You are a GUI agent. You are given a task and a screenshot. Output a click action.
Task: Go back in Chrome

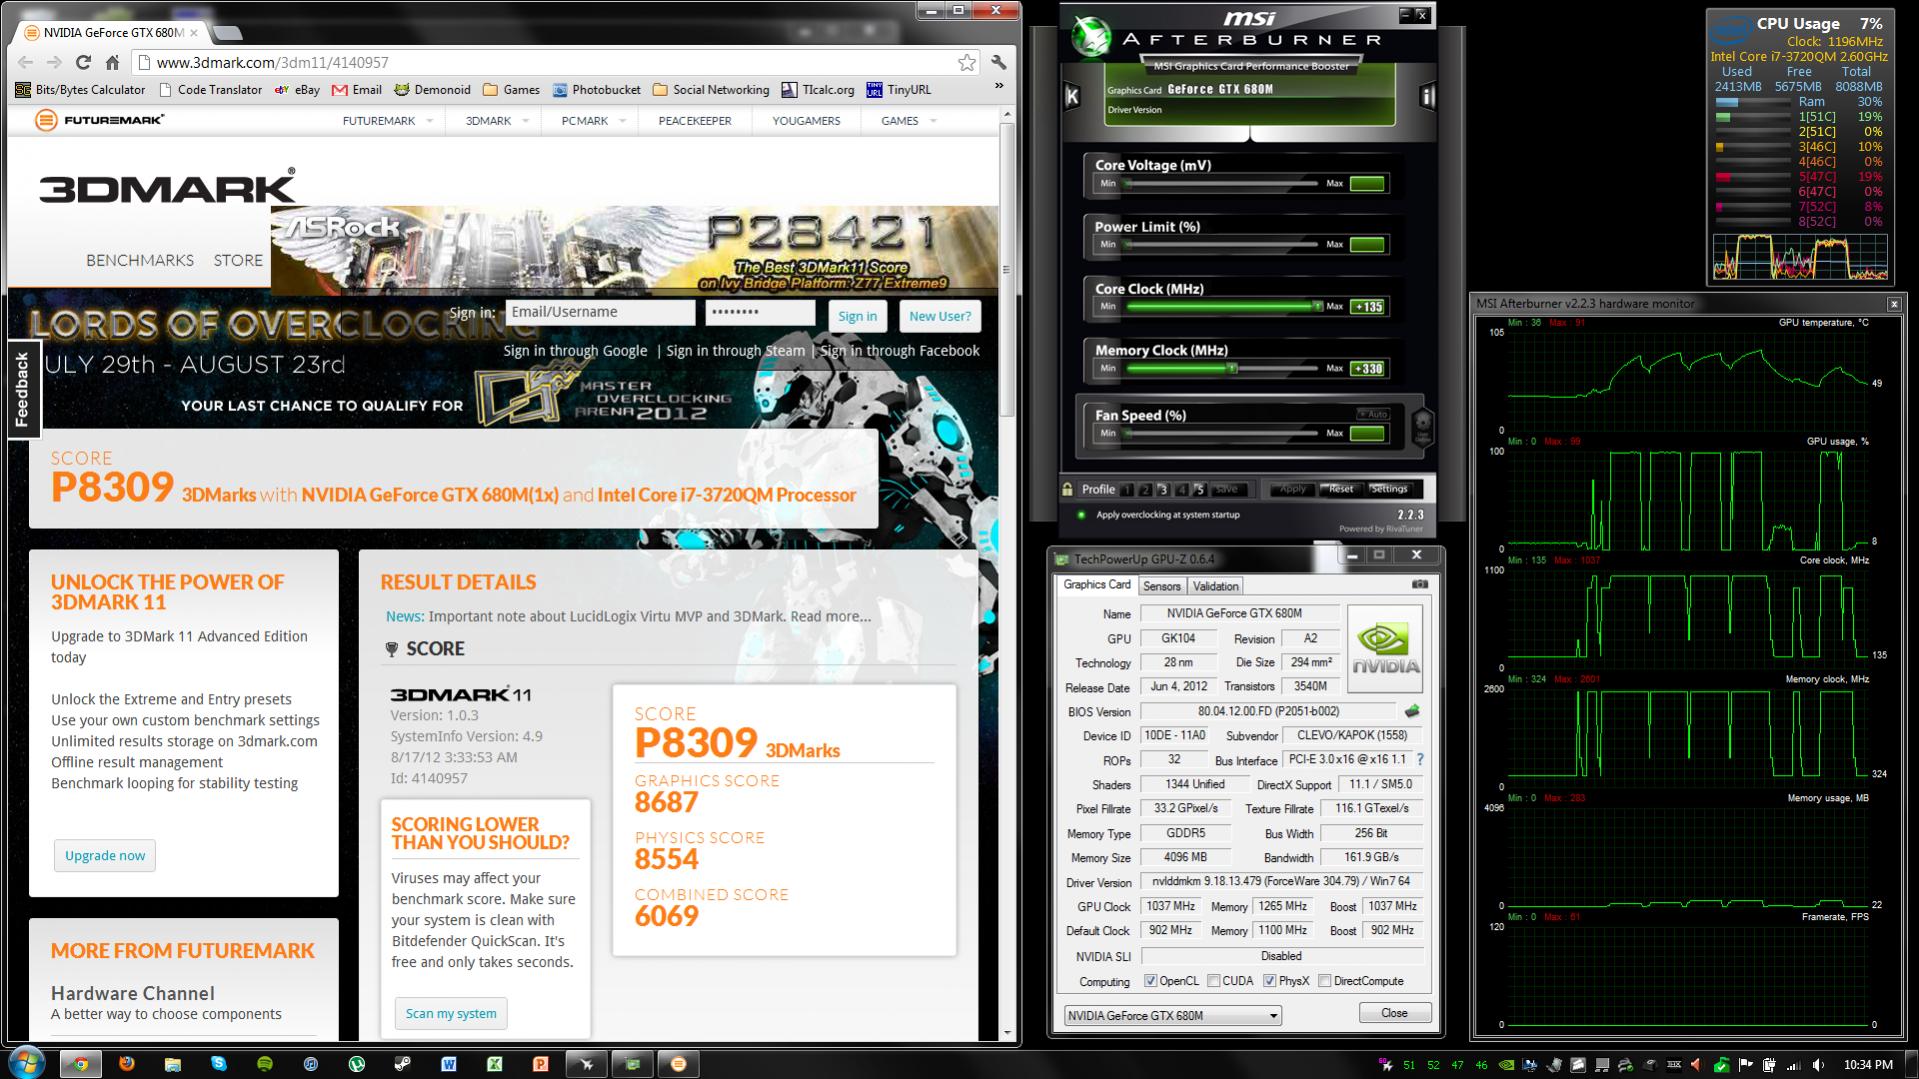coord(25,62)
